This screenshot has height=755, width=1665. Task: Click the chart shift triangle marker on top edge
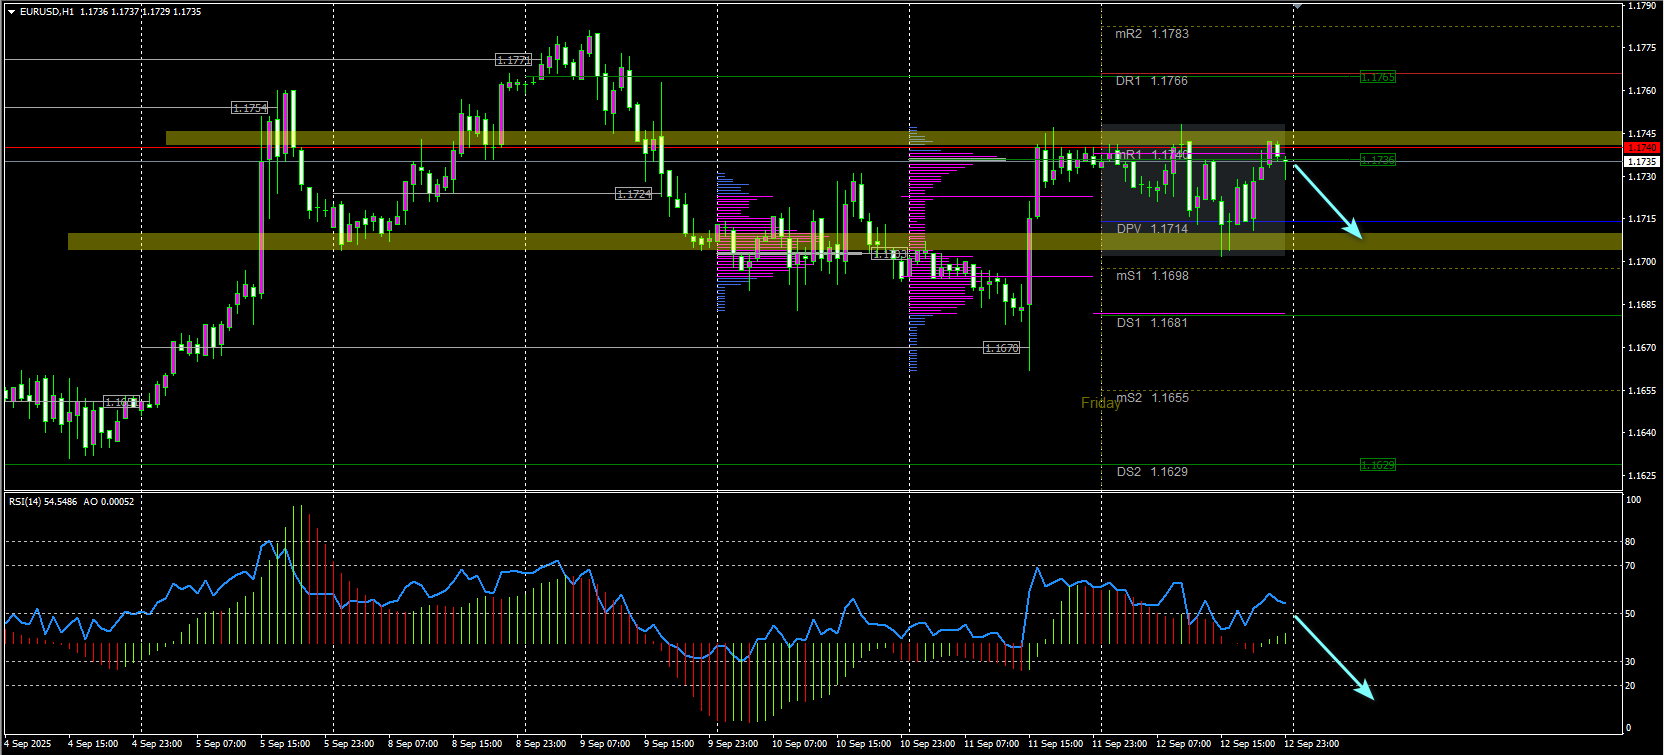[1297, 6]
